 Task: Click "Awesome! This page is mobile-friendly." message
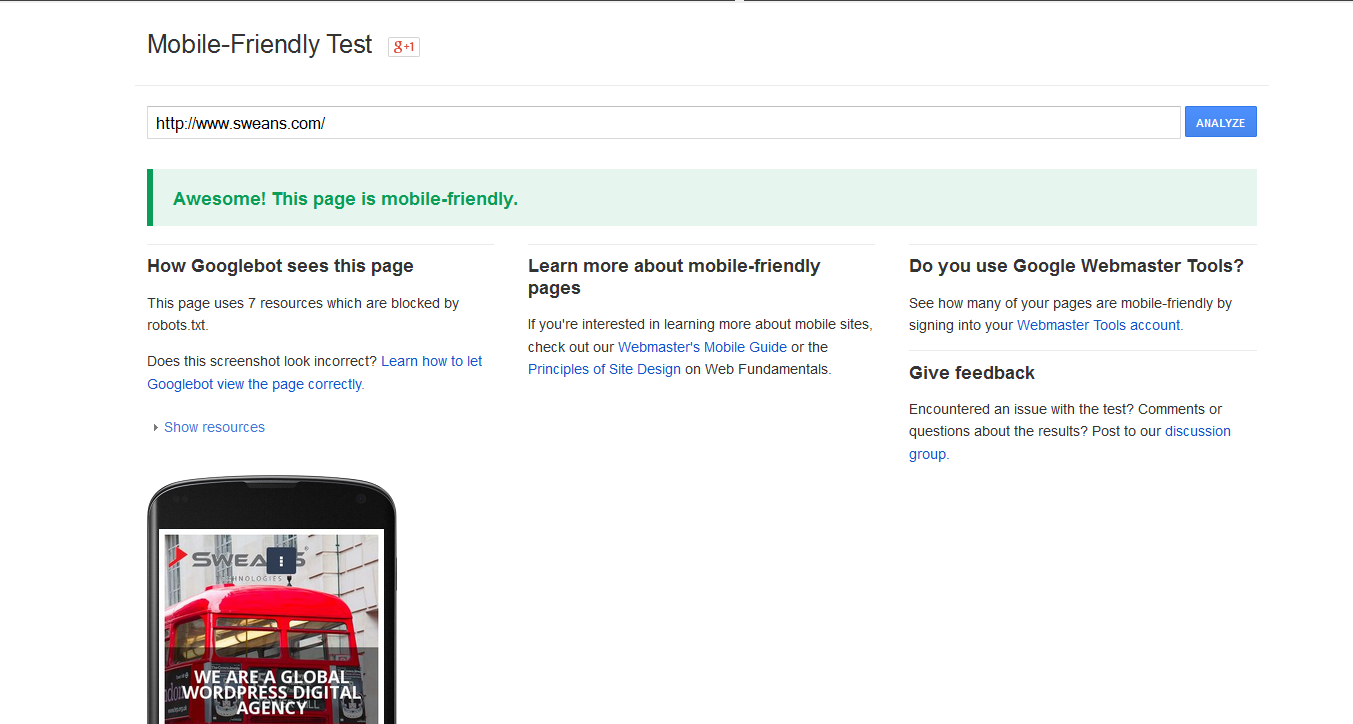pyautogui.click(x=345, y=199)
